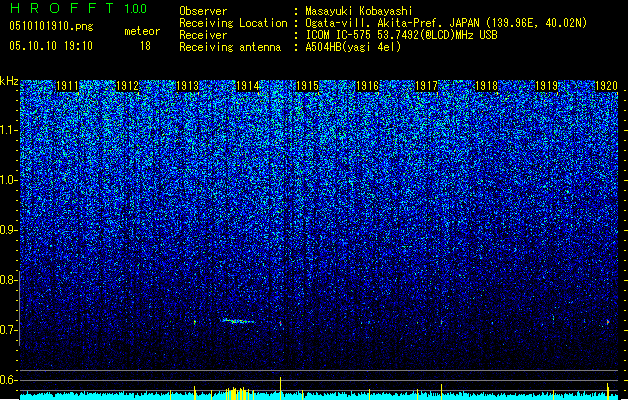Click the 1919 time marker
This screenshot has height=400, width=629.
[x=546, y=86]
